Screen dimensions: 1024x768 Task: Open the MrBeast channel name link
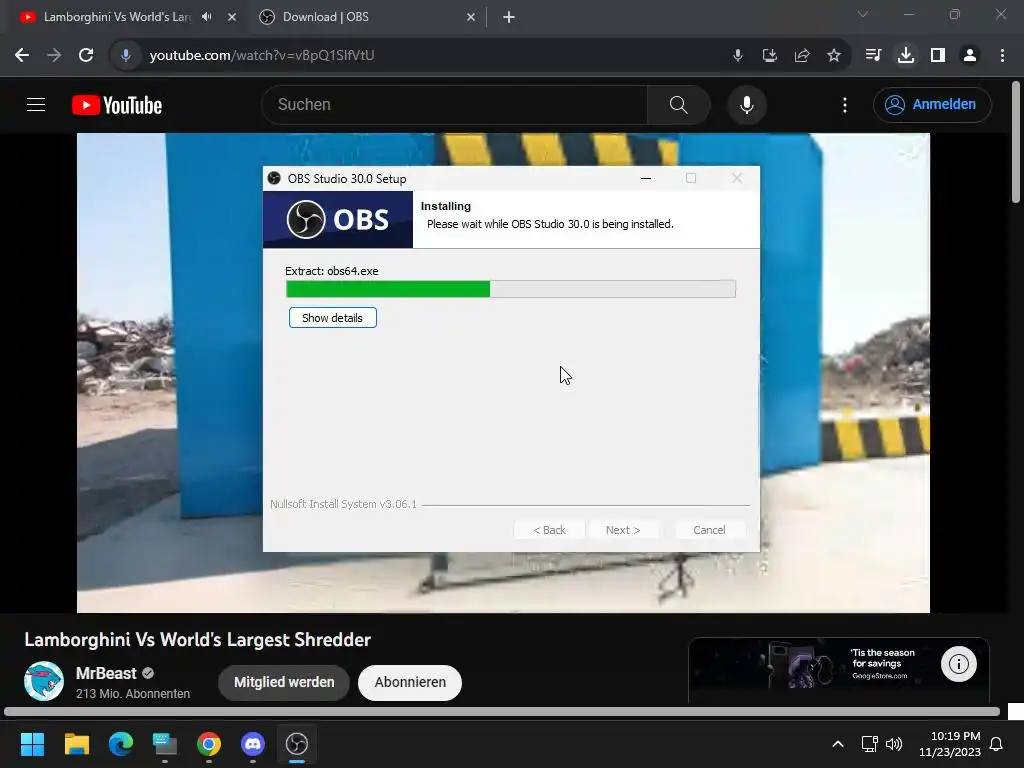click(106, 673)
